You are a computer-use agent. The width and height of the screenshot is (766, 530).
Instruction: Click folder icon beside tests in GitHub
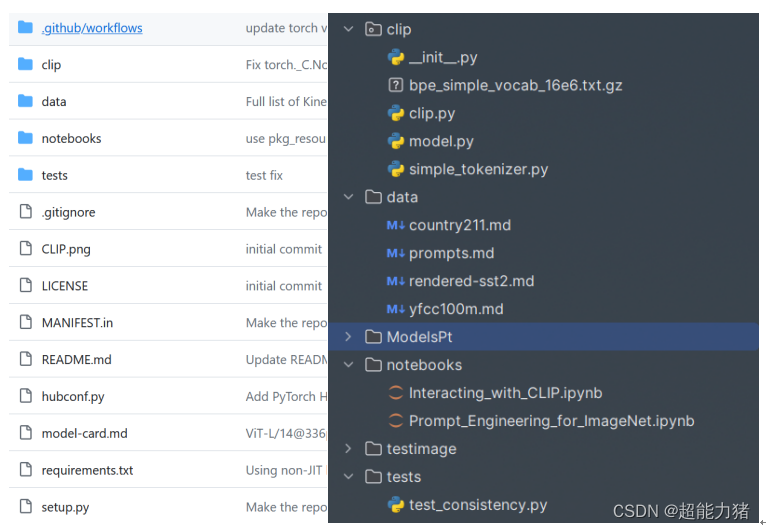(25, 174)
